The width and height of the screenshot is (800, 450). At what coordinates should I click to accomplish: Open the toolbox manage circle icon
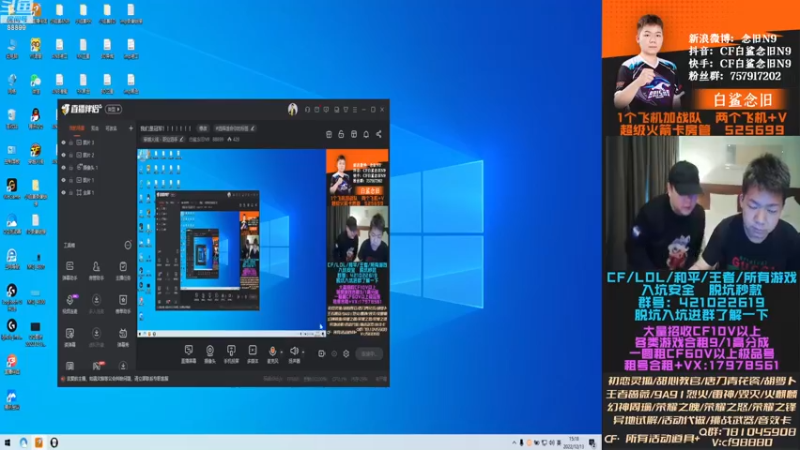click(128, 245)
